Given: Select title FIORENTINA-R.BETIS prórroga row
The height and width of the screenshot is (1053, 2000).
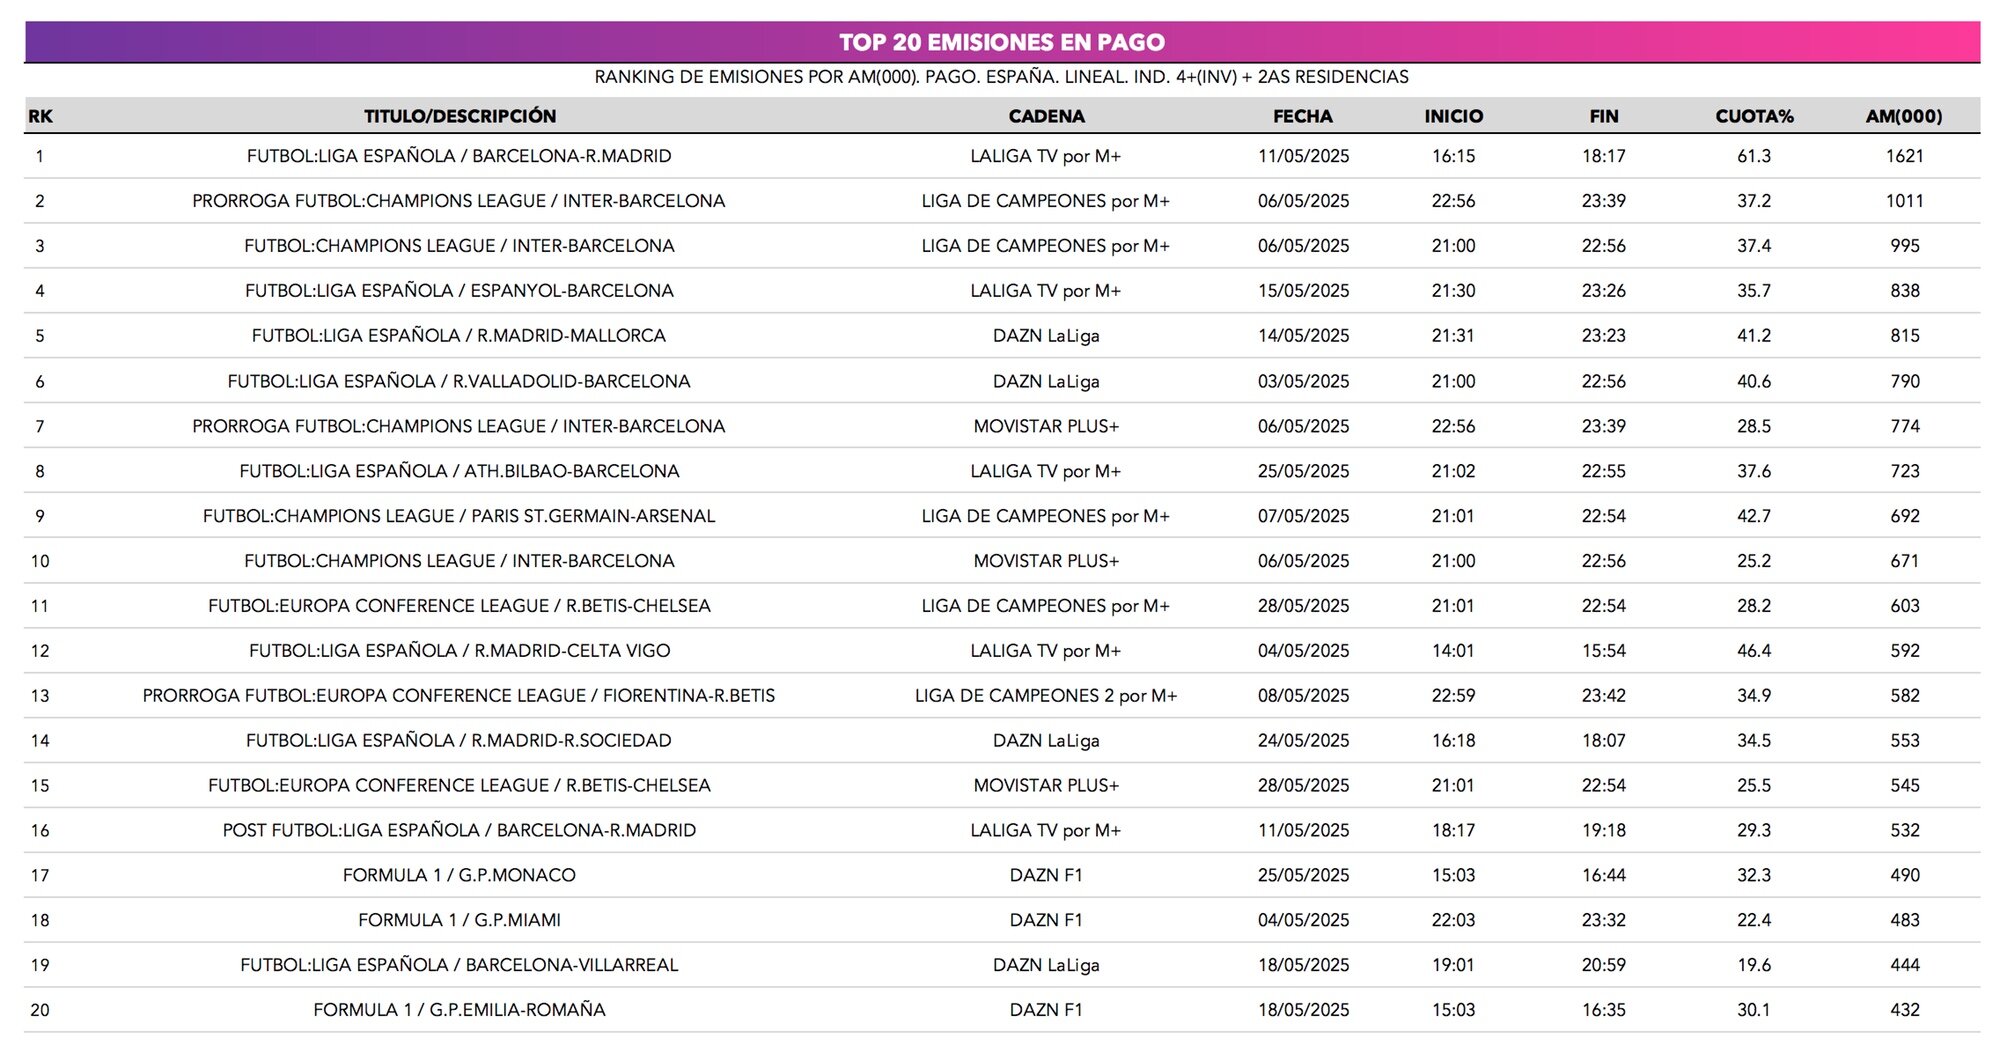Looking at the screenshot, I should (x=459, y=696).
